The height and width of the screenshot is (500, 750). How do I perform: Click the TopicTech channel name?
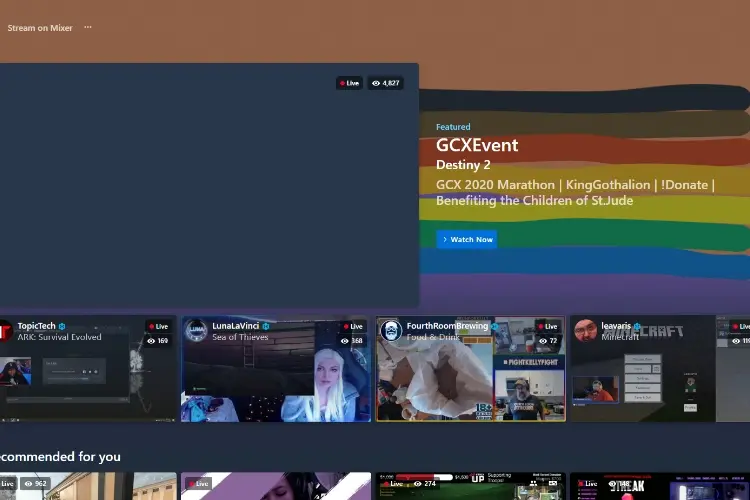tap(36, 326)
